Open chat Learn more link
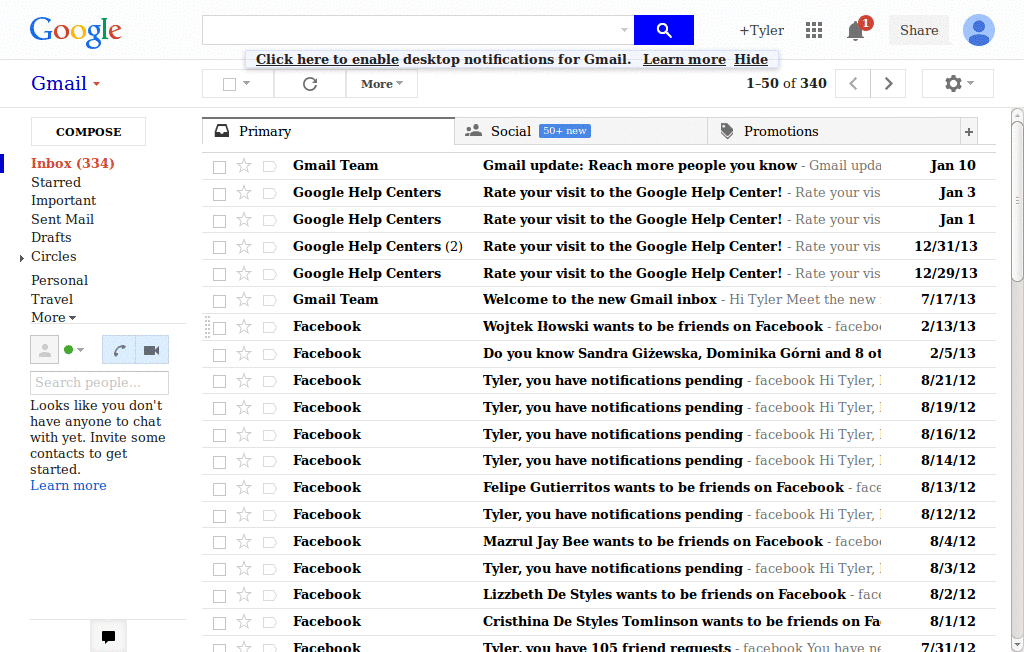 click(68, 485)
